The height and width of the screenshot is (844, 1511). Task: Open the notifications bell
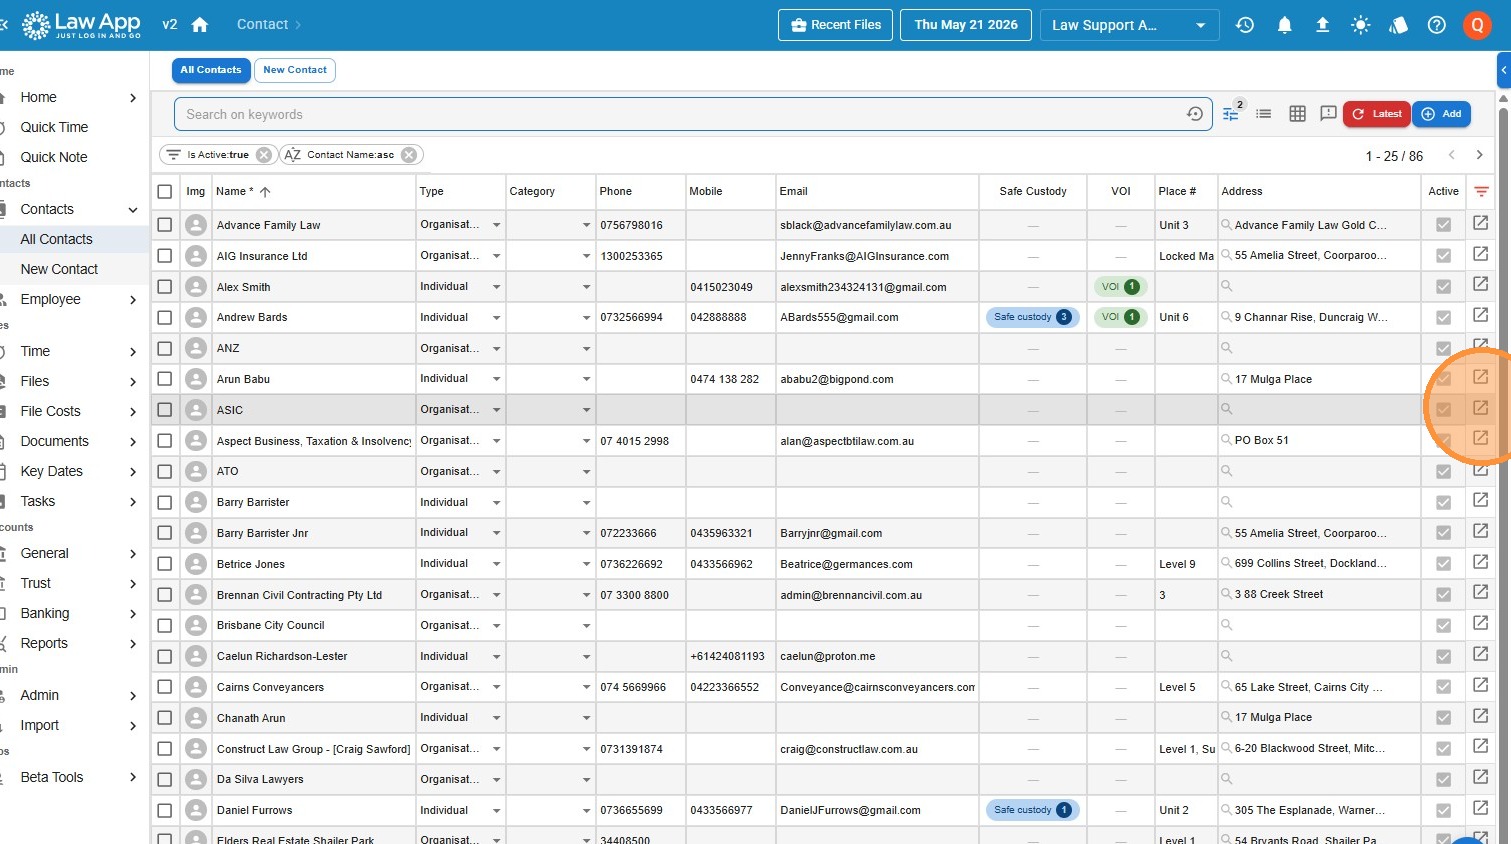point(1285,25)
